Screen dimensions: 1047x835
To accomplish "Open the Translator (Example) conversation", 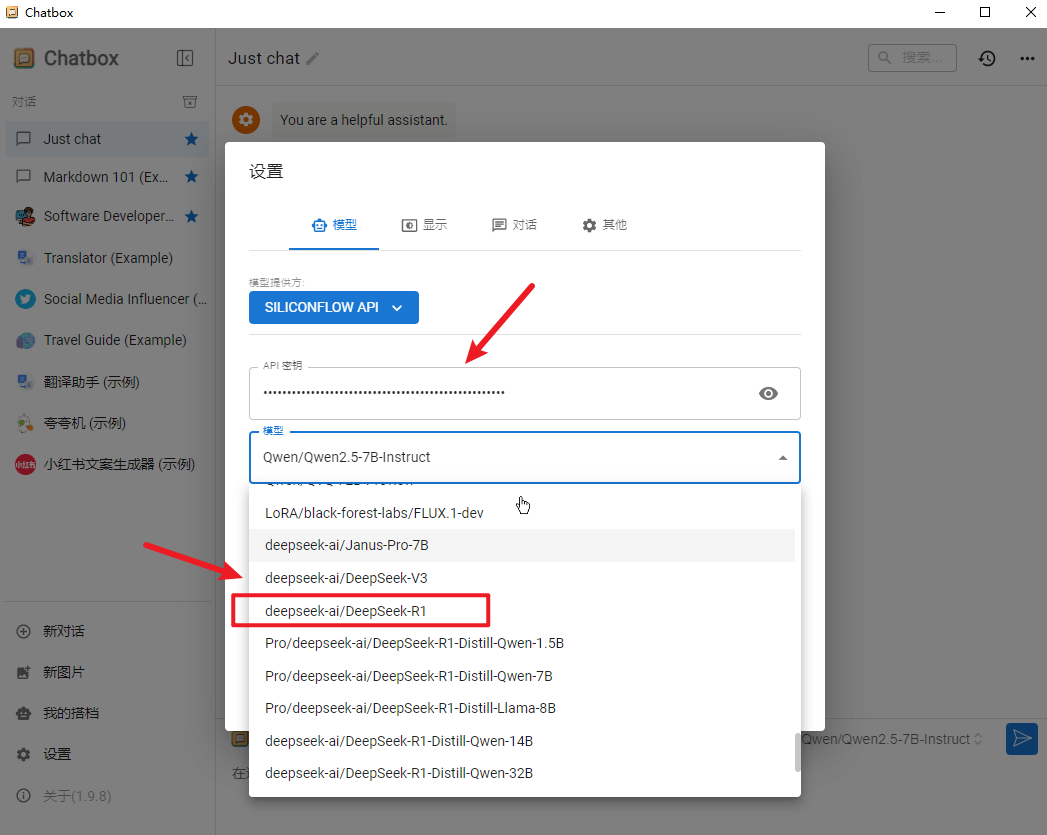I will point(108,258).
